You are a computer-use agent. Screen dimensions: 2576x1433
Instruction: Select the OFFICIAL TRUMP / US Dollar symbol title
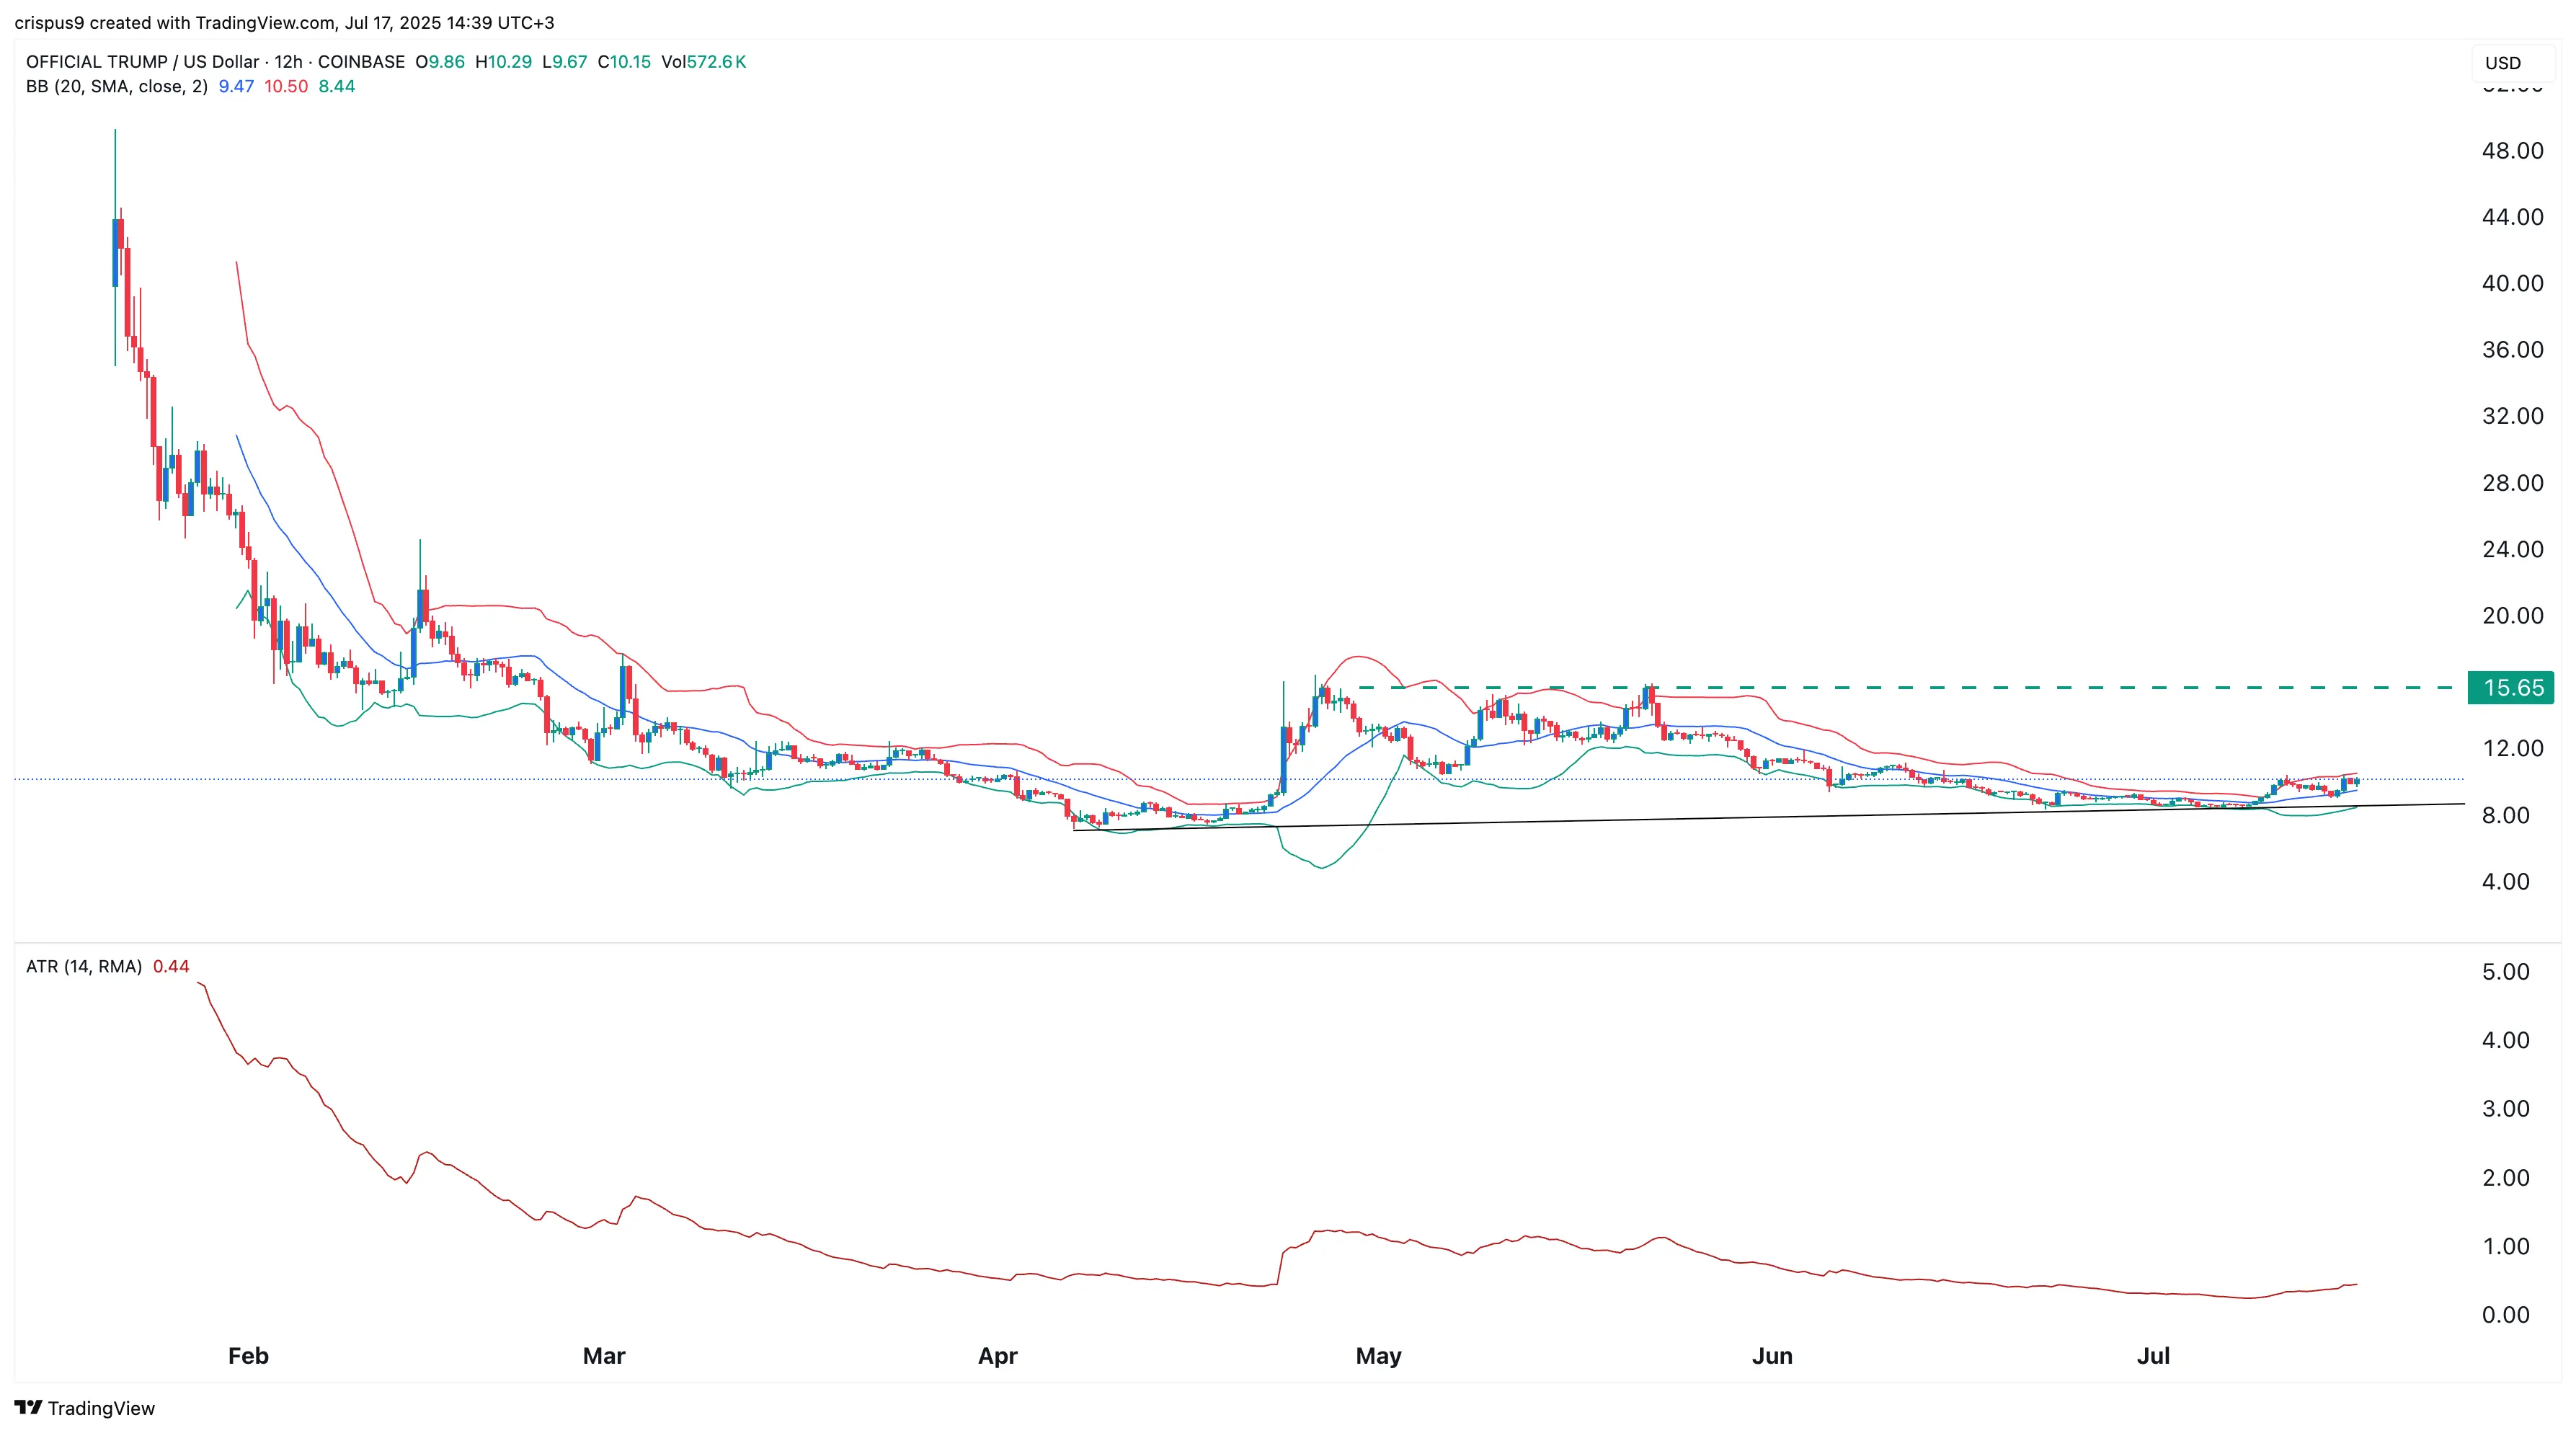(142, 62)
